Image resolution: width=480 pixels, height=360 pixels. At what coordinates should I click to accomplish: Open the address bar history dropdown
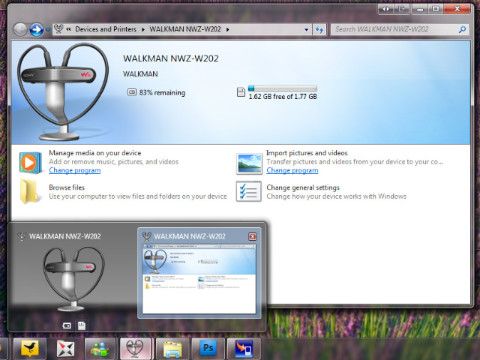306,30
